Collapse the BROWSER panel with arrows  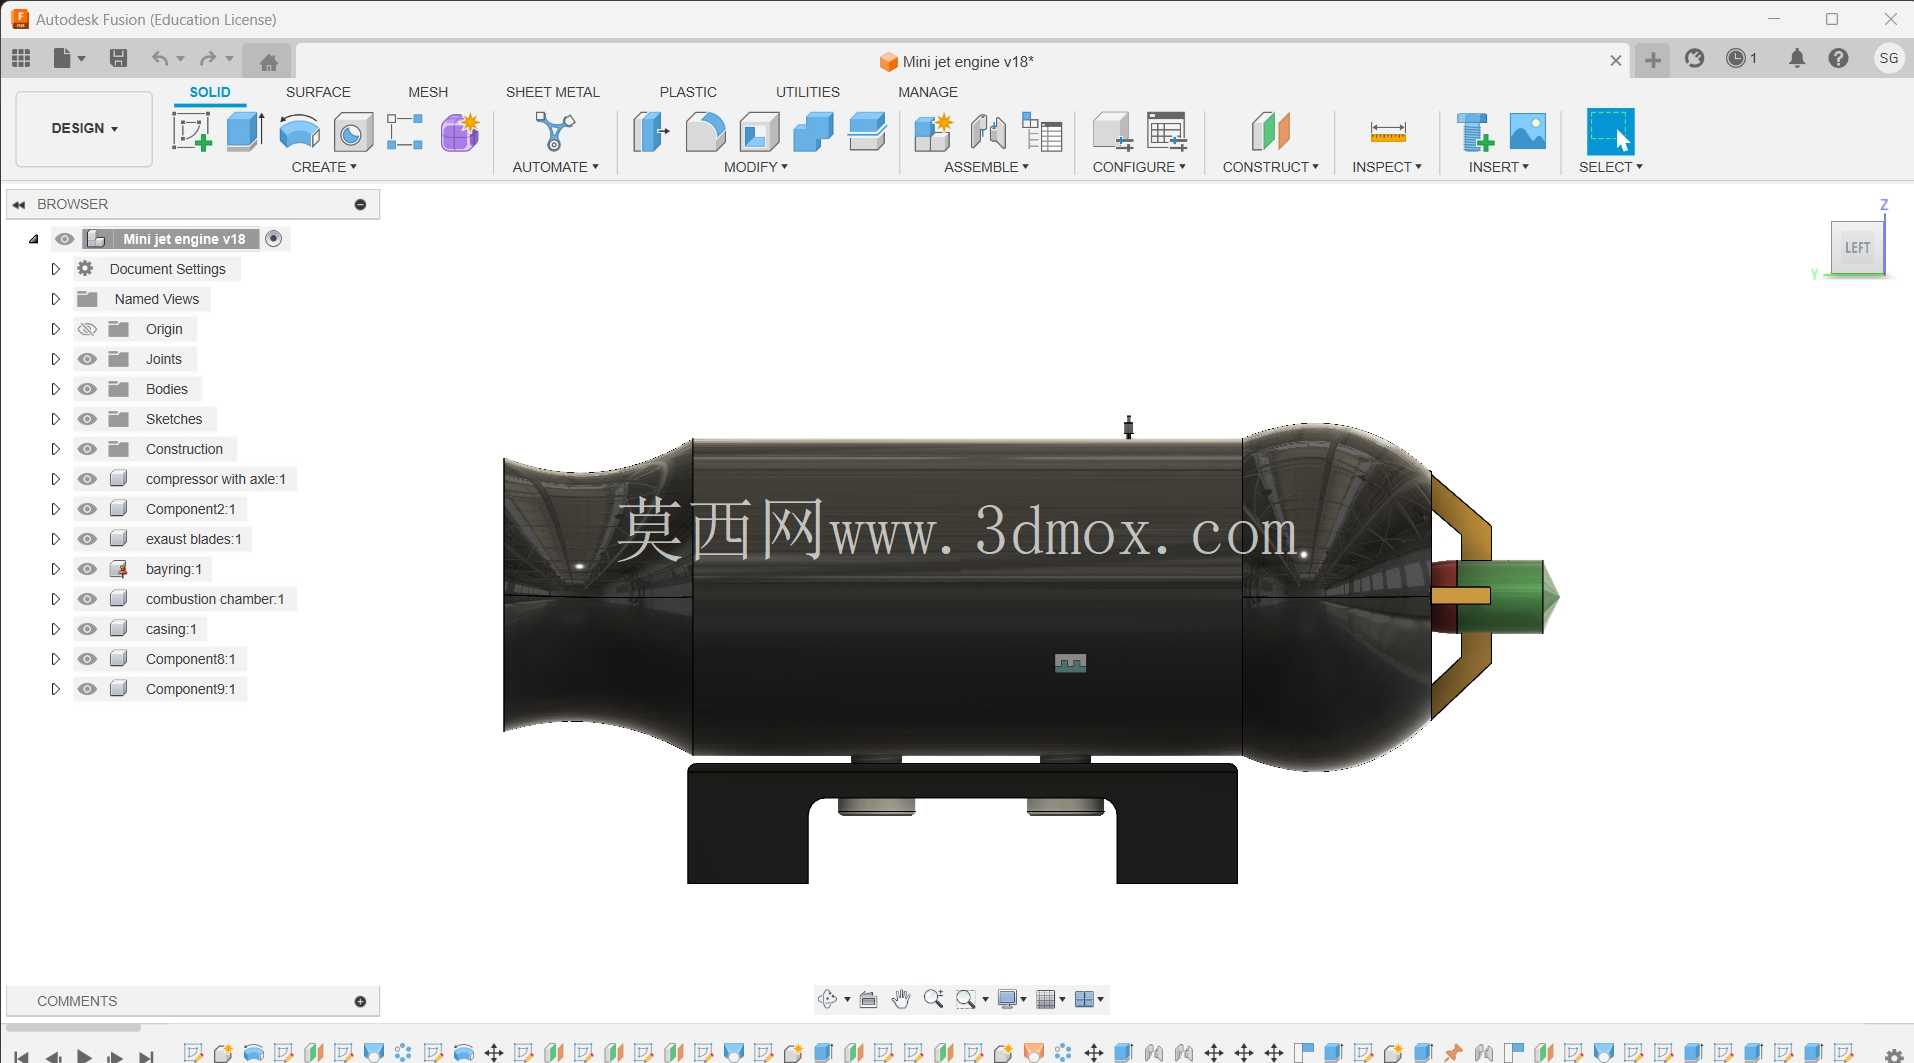19,204
